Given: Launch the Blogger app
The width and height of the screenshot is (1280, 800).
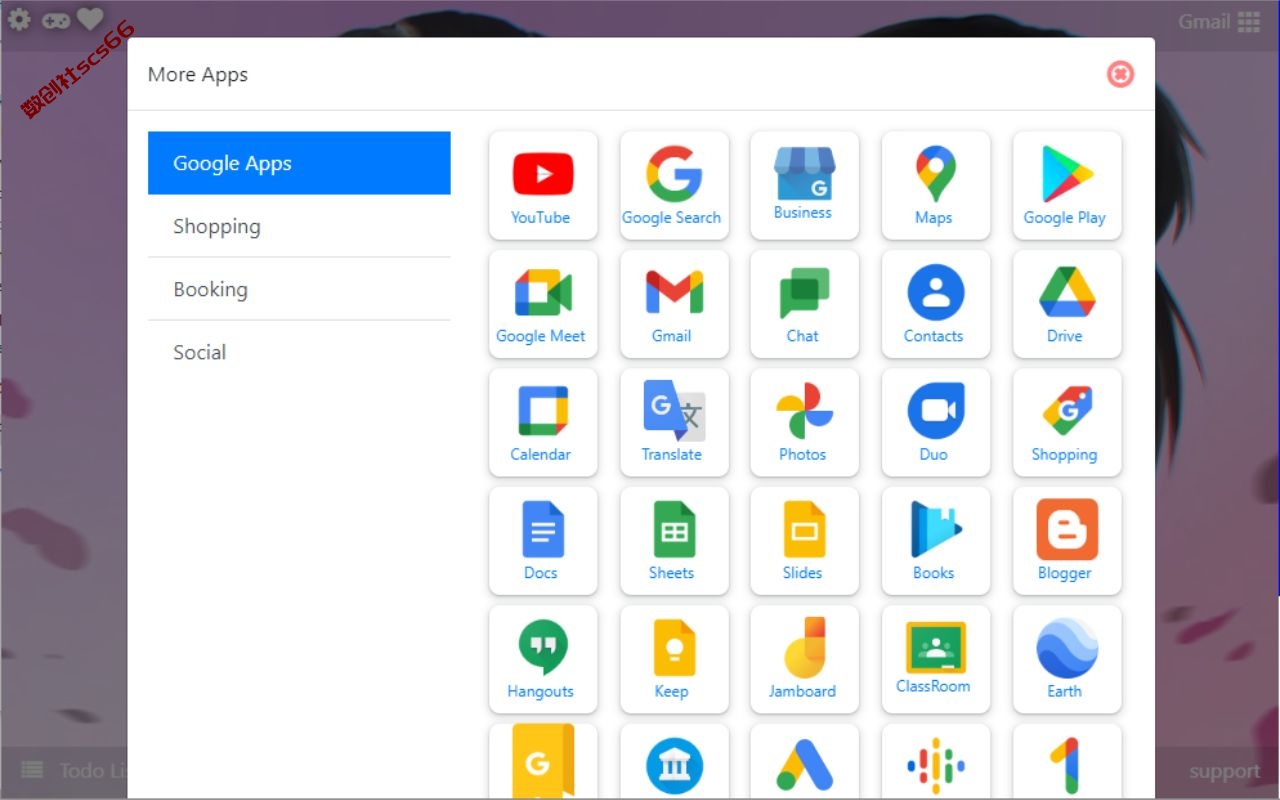Looking at the screenshot, I should click(1067, 541).
